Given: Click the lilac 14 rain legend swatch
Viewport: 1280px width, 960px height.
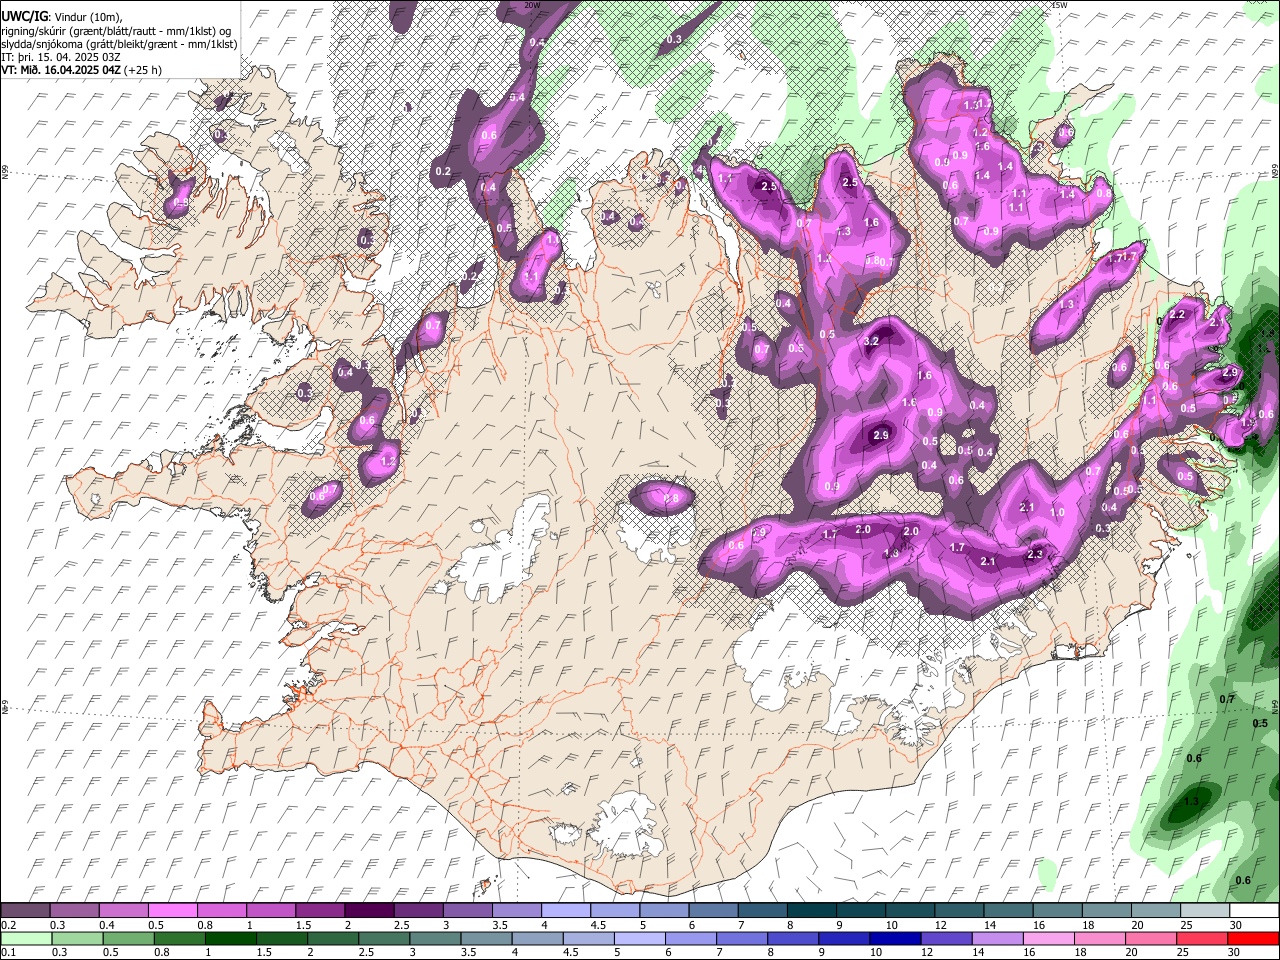Looking at the screenshot, I should pyautogui.click(x=996, y=938).
